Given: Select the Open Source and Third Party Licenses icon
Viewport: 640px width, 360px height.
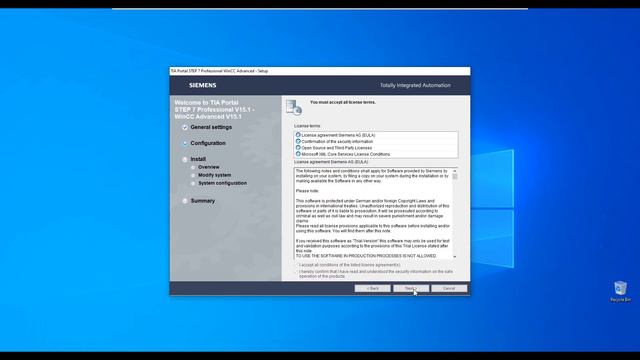Looking at the screenshot, I should pos(298,148).
